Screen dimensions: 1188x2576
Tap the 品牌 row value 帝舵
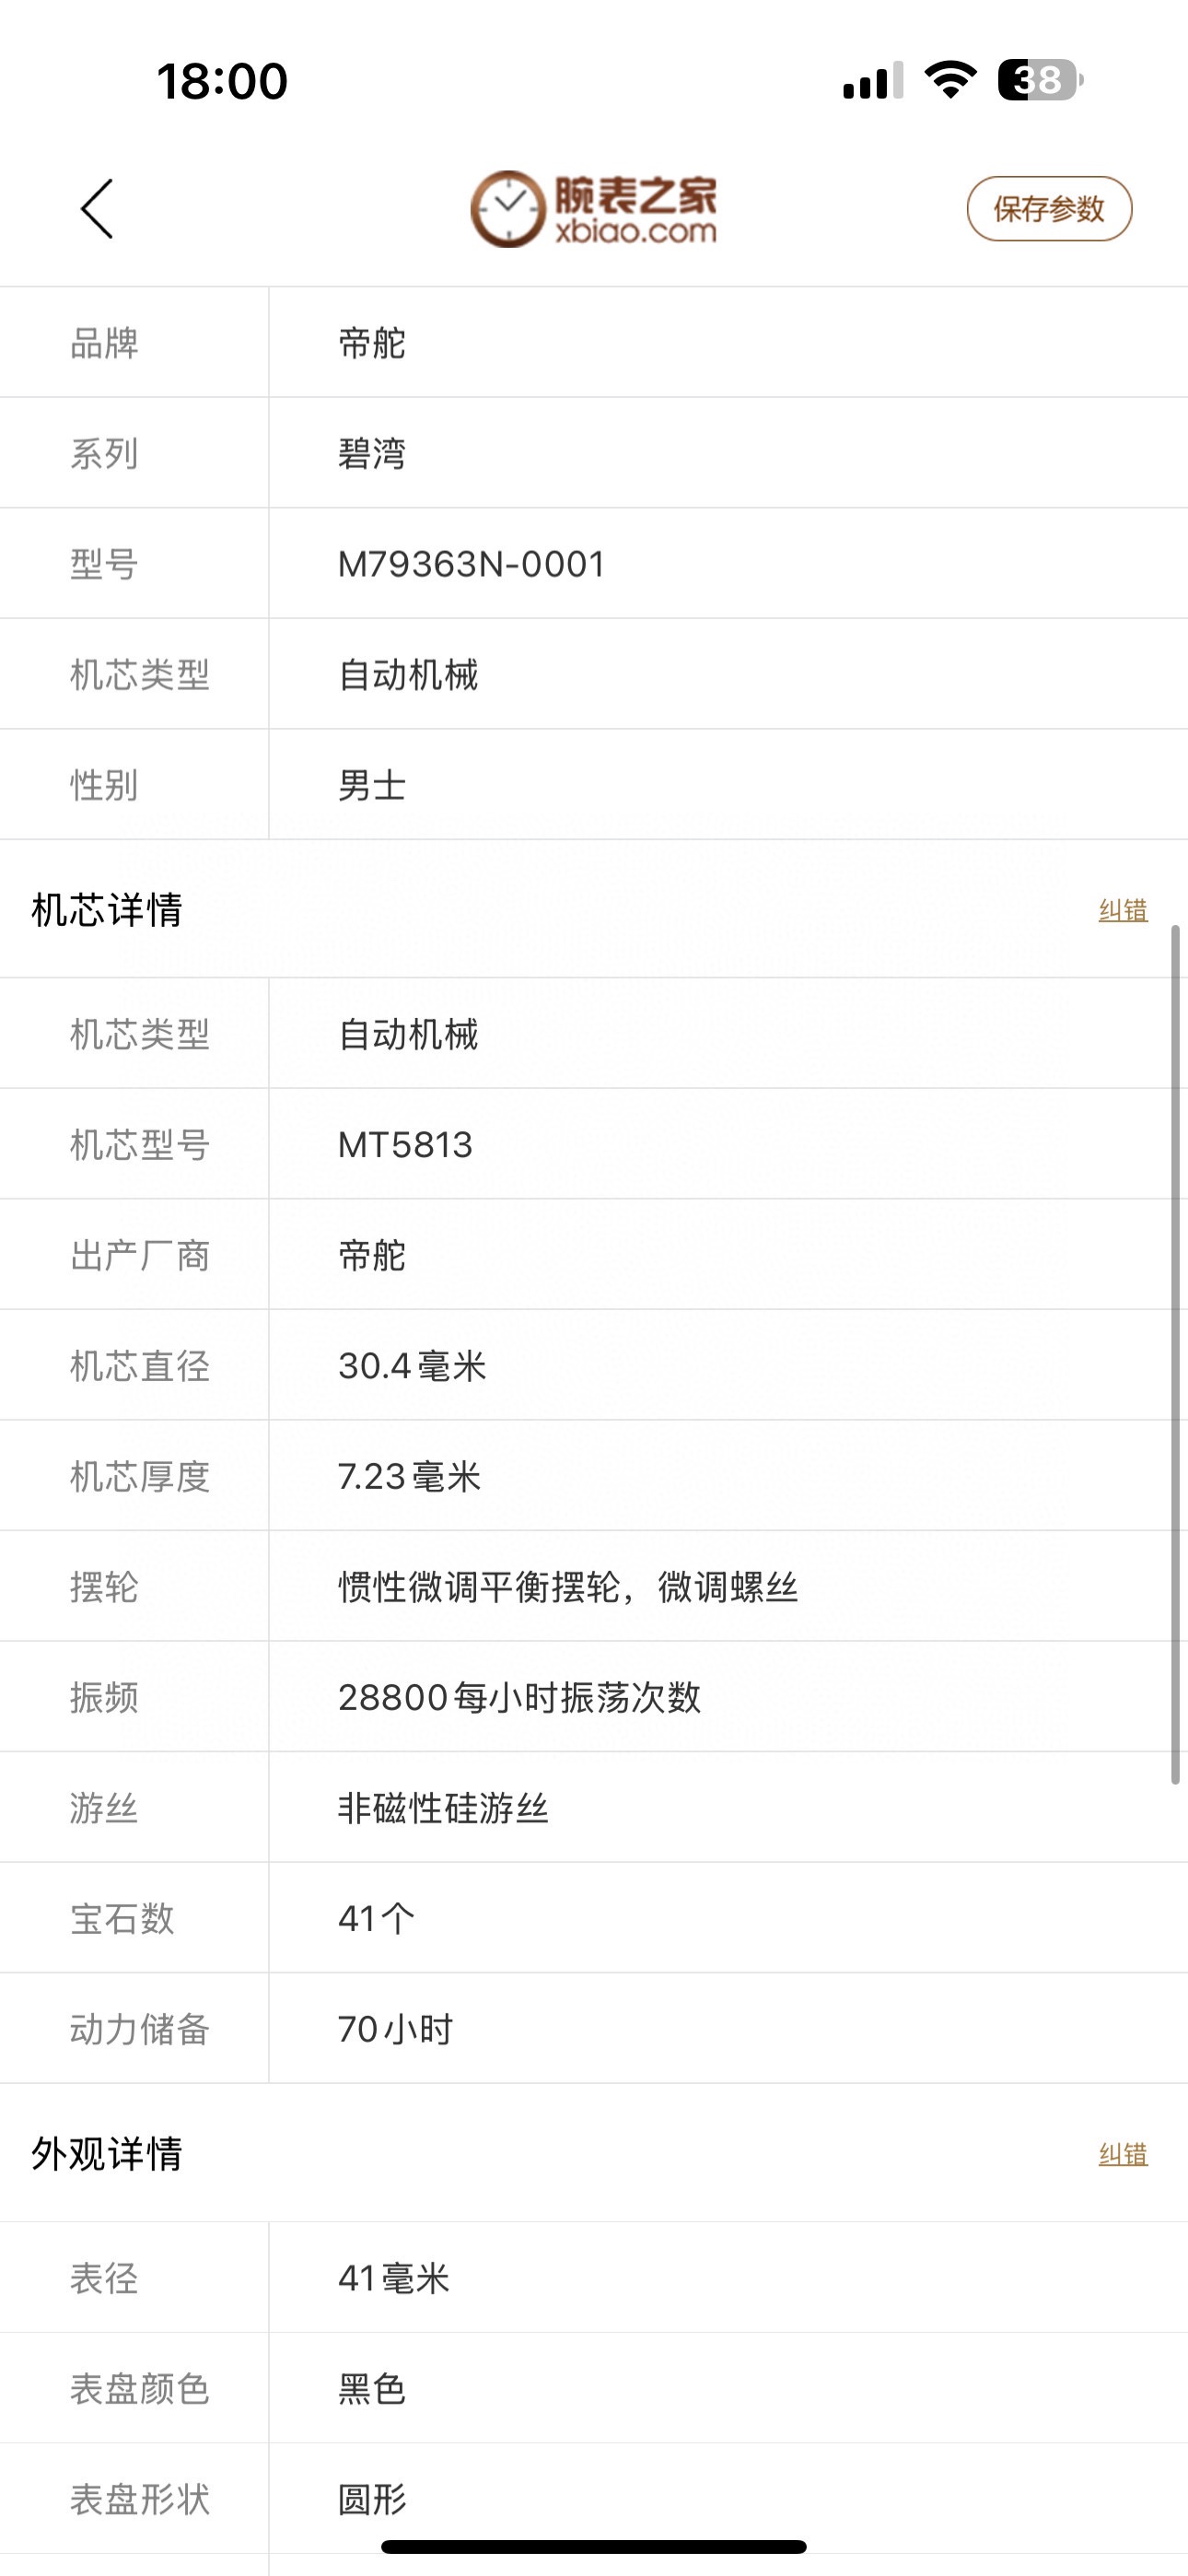(372, 344)
